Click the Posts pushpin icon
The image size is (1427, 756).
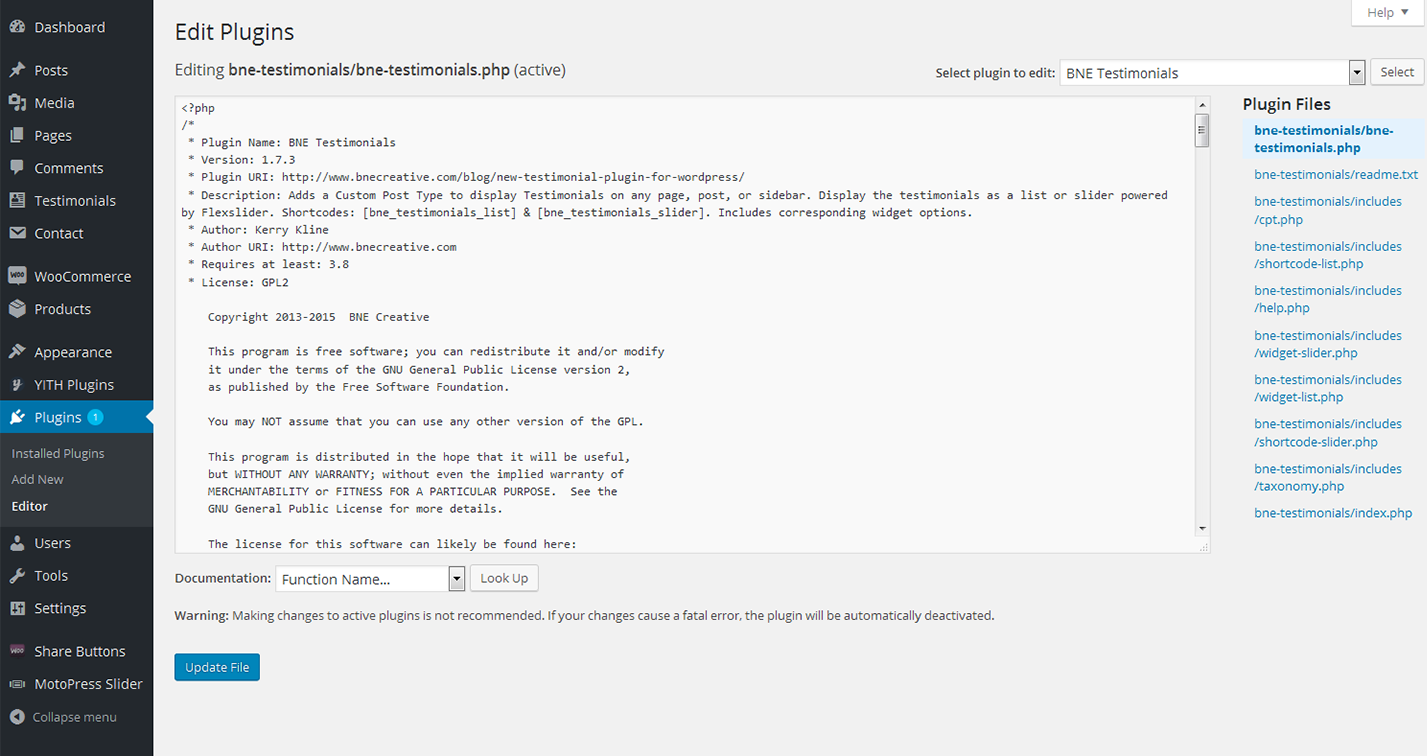(x=17, y=70)
